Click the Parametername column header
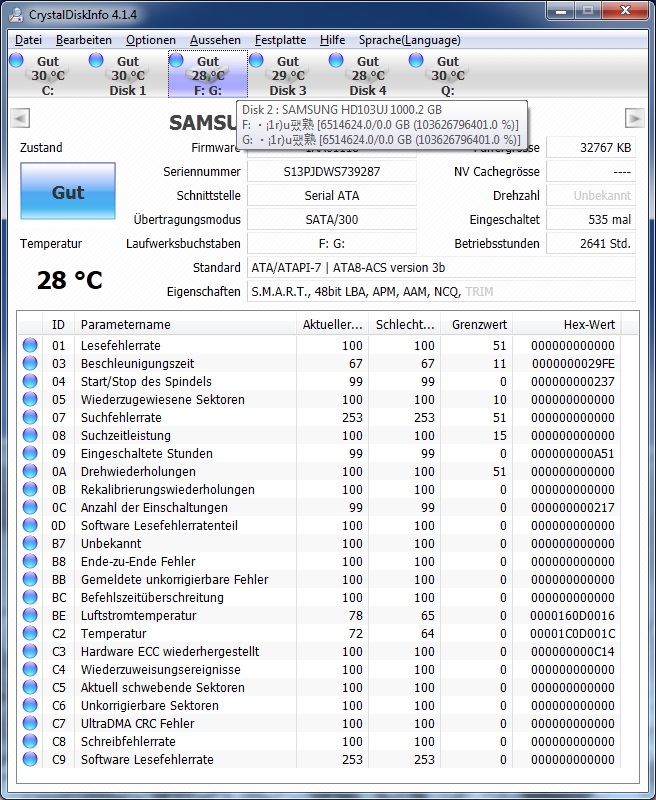Screen dimensions: 656x800 tap(185, 324)
